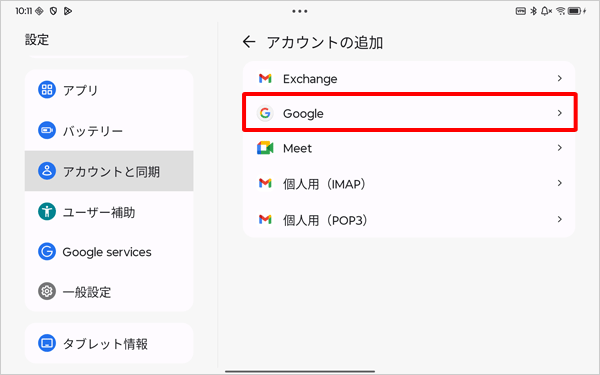600x375 pixels.
Task: Open タブレット情報 in the sidebar
Action: [109, 343]
